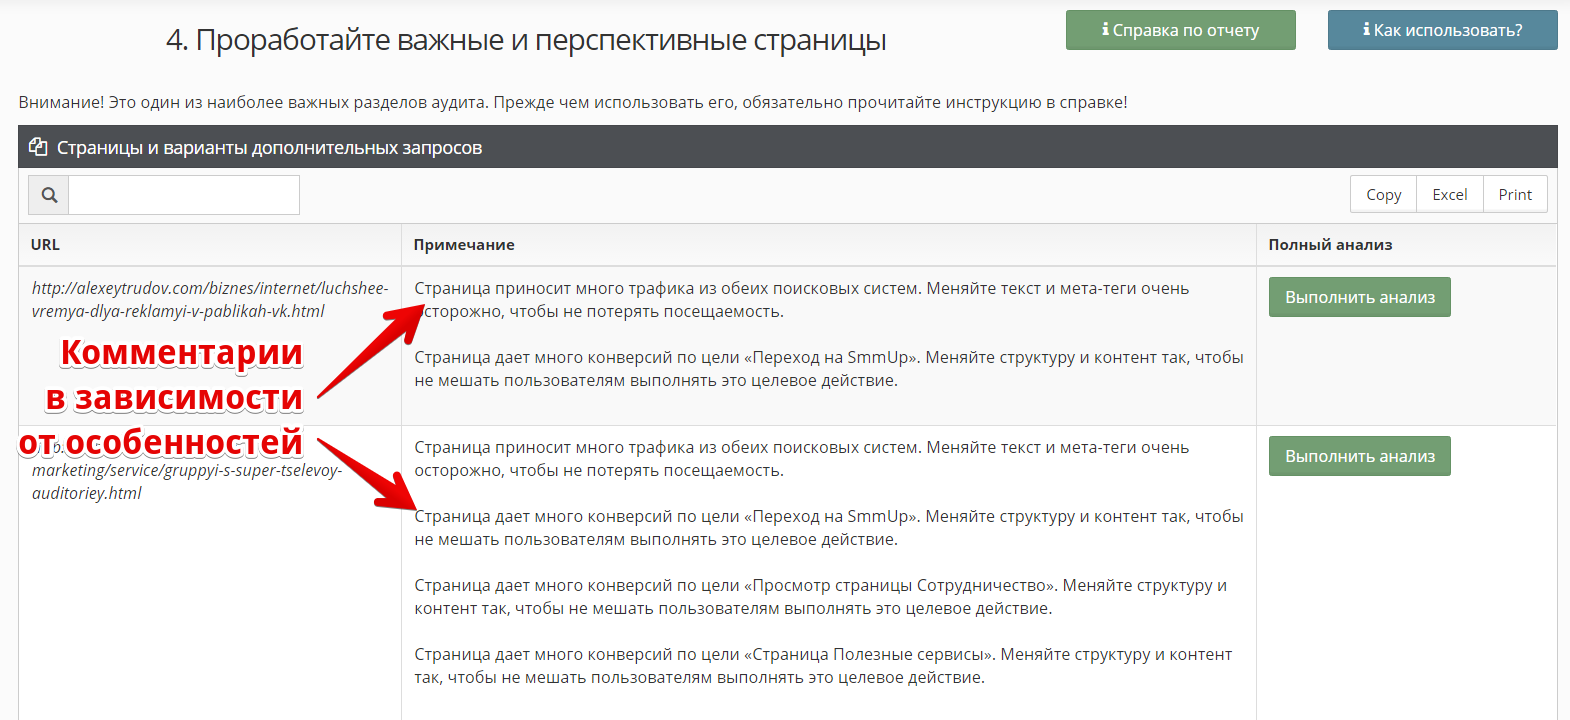This screenshot has width=1570, height=720.
Task: Click the pages icon in the panel header
Action: pos(38,147)
